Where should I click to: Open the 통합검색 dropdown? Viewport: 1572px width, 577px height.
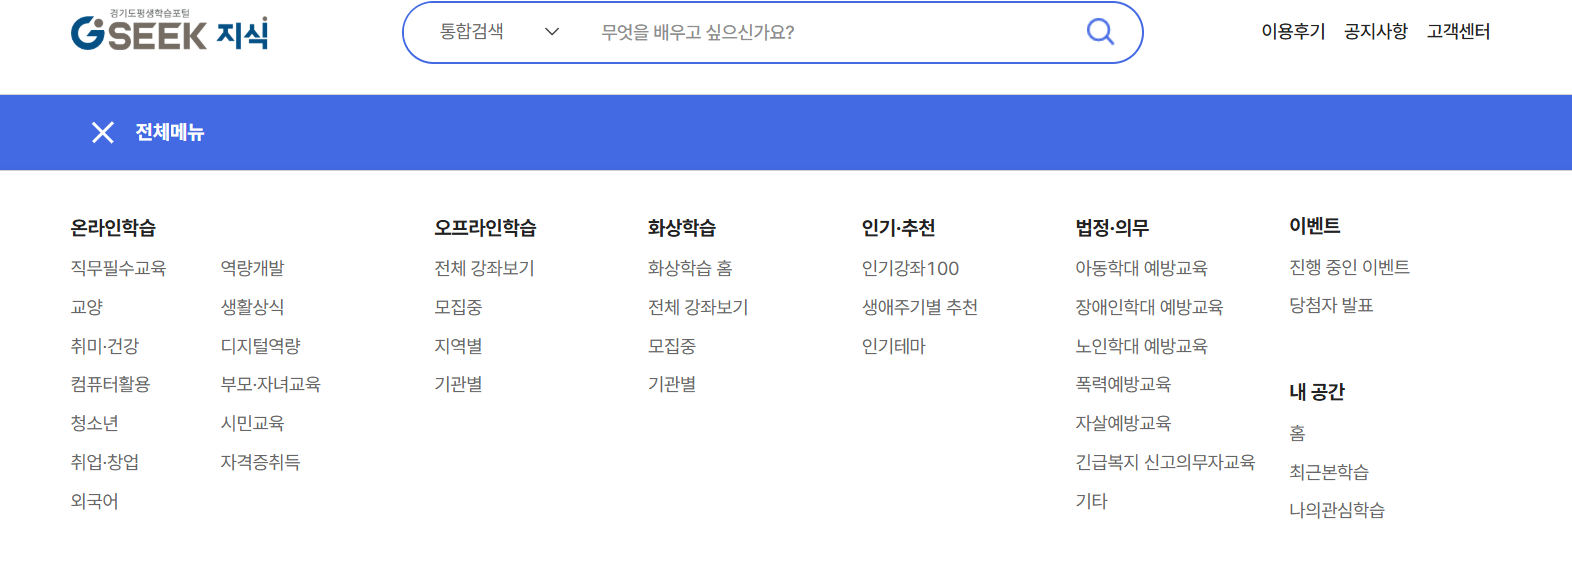coord(499,32)
